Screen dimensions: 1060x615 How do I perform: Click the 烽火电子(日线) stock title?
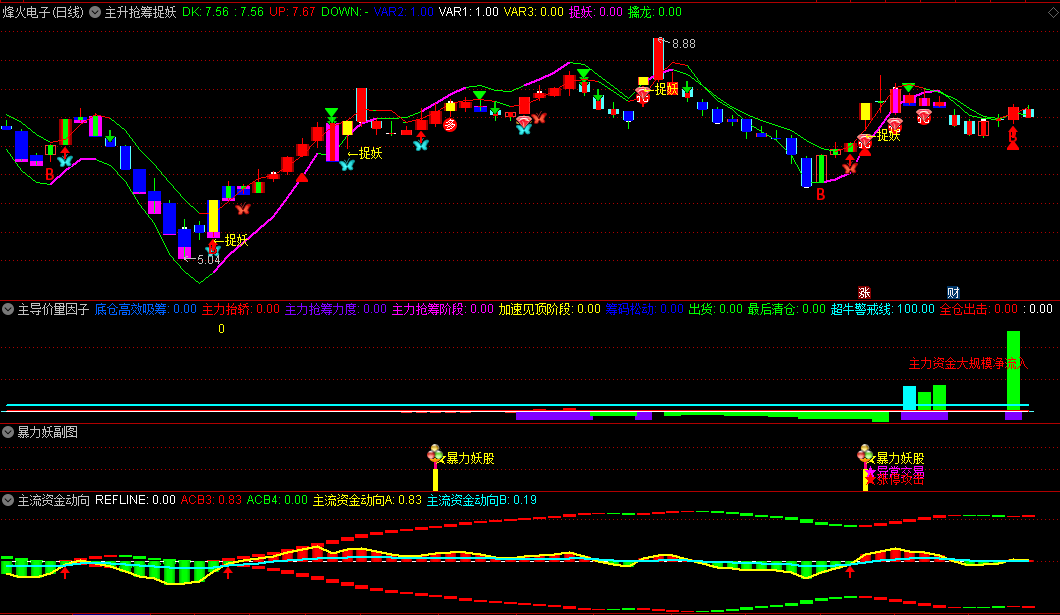(43, 12)
